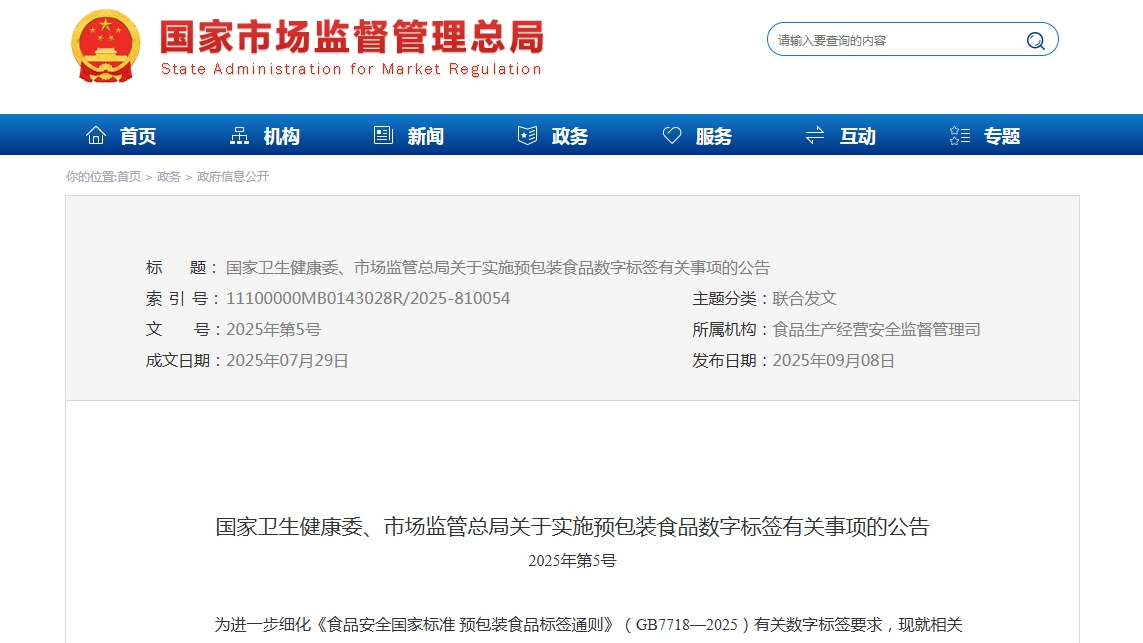
Task: Click the magnifier search icon
Action: tap(1035, 40)
